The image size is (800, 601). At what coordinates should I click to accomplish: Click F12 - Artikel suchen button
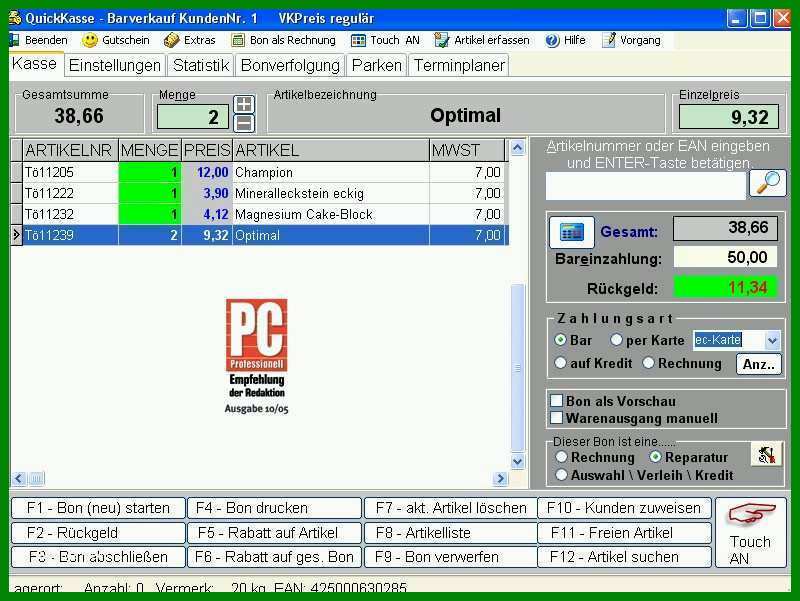coord(624,557)
